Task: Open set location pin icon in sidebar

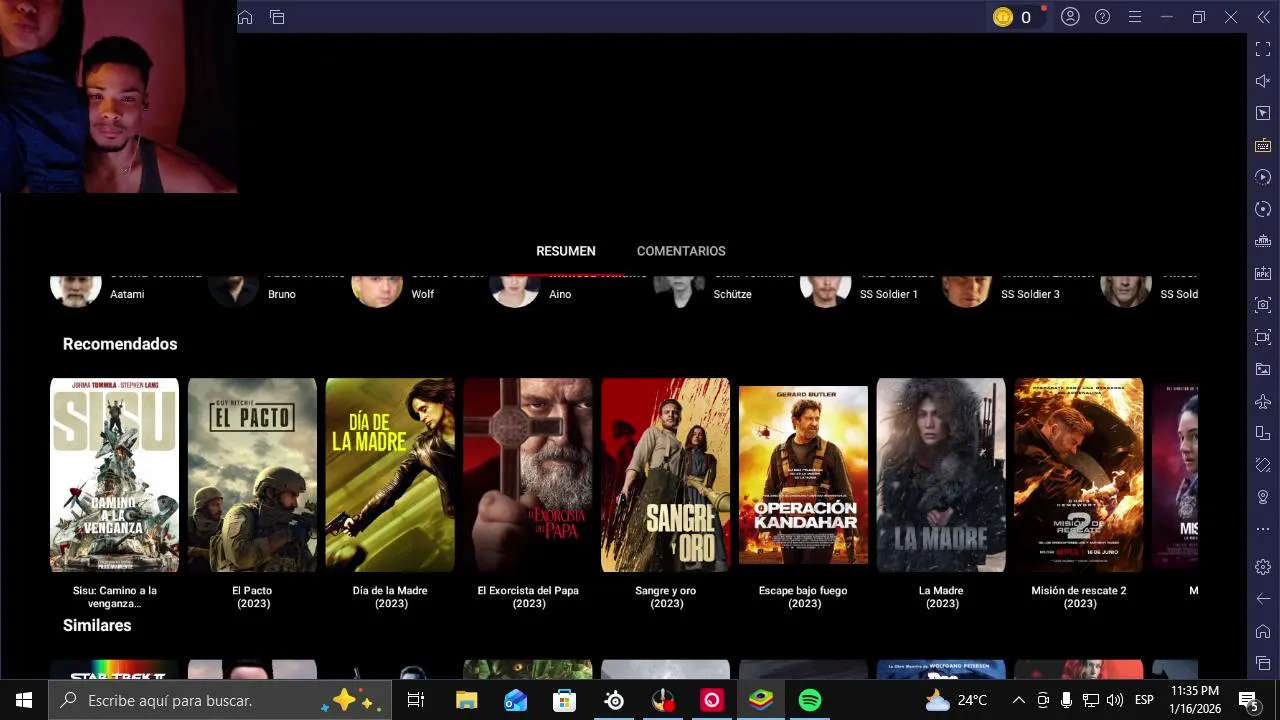Action: (x=1263, y=497)
